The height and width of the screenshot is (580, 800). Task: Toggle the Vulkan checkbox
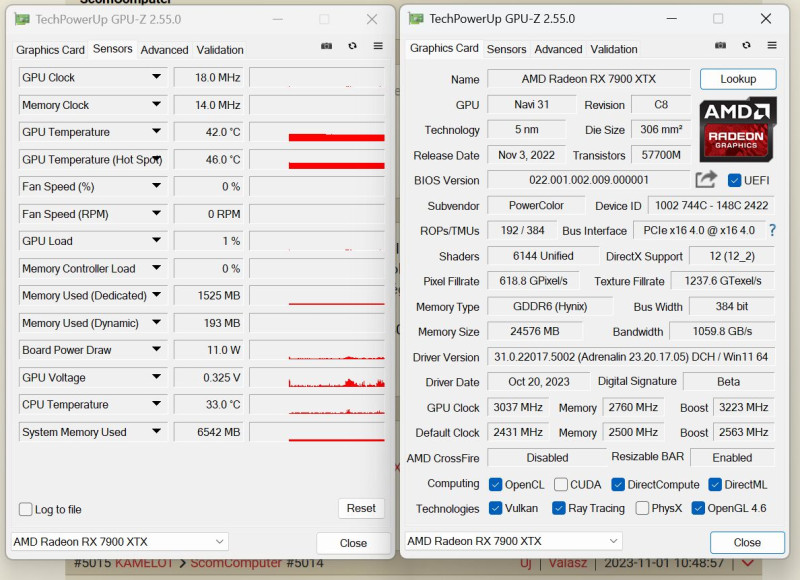[x=495, y=508]
